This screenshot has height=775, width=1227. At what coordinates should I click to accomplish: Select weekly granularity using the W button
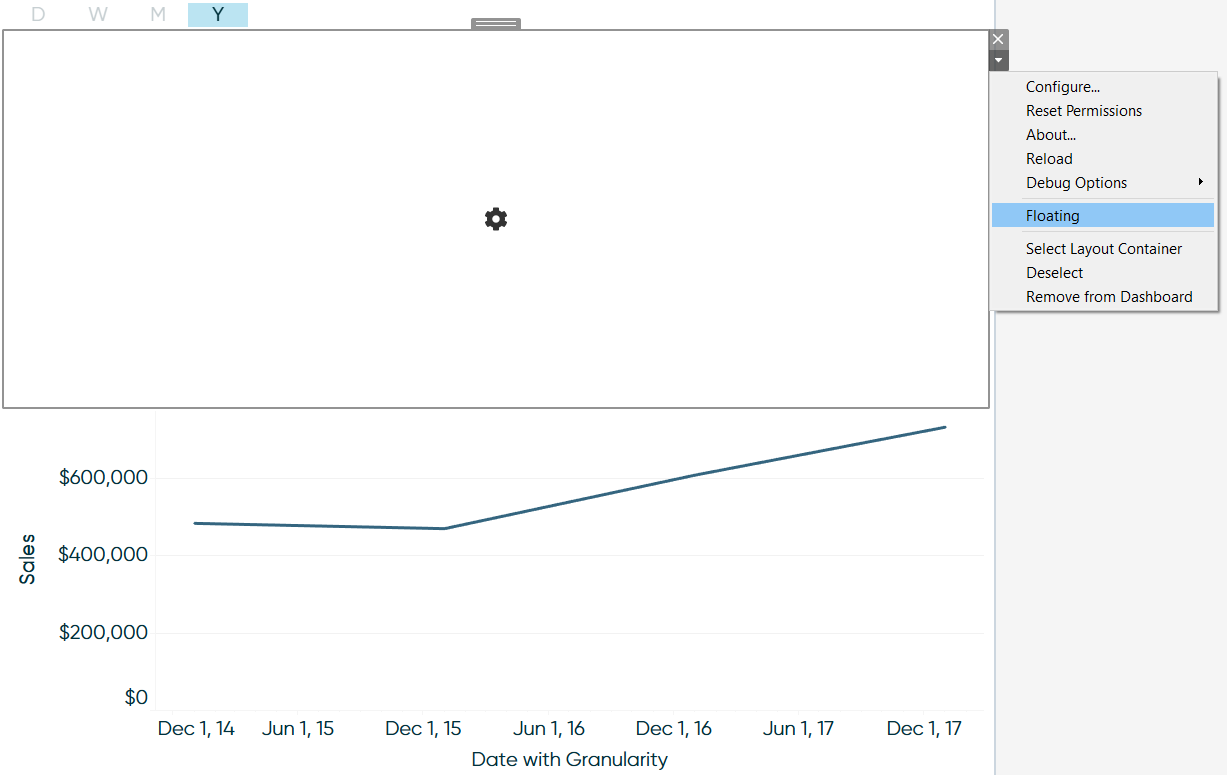tap(98, 14)
